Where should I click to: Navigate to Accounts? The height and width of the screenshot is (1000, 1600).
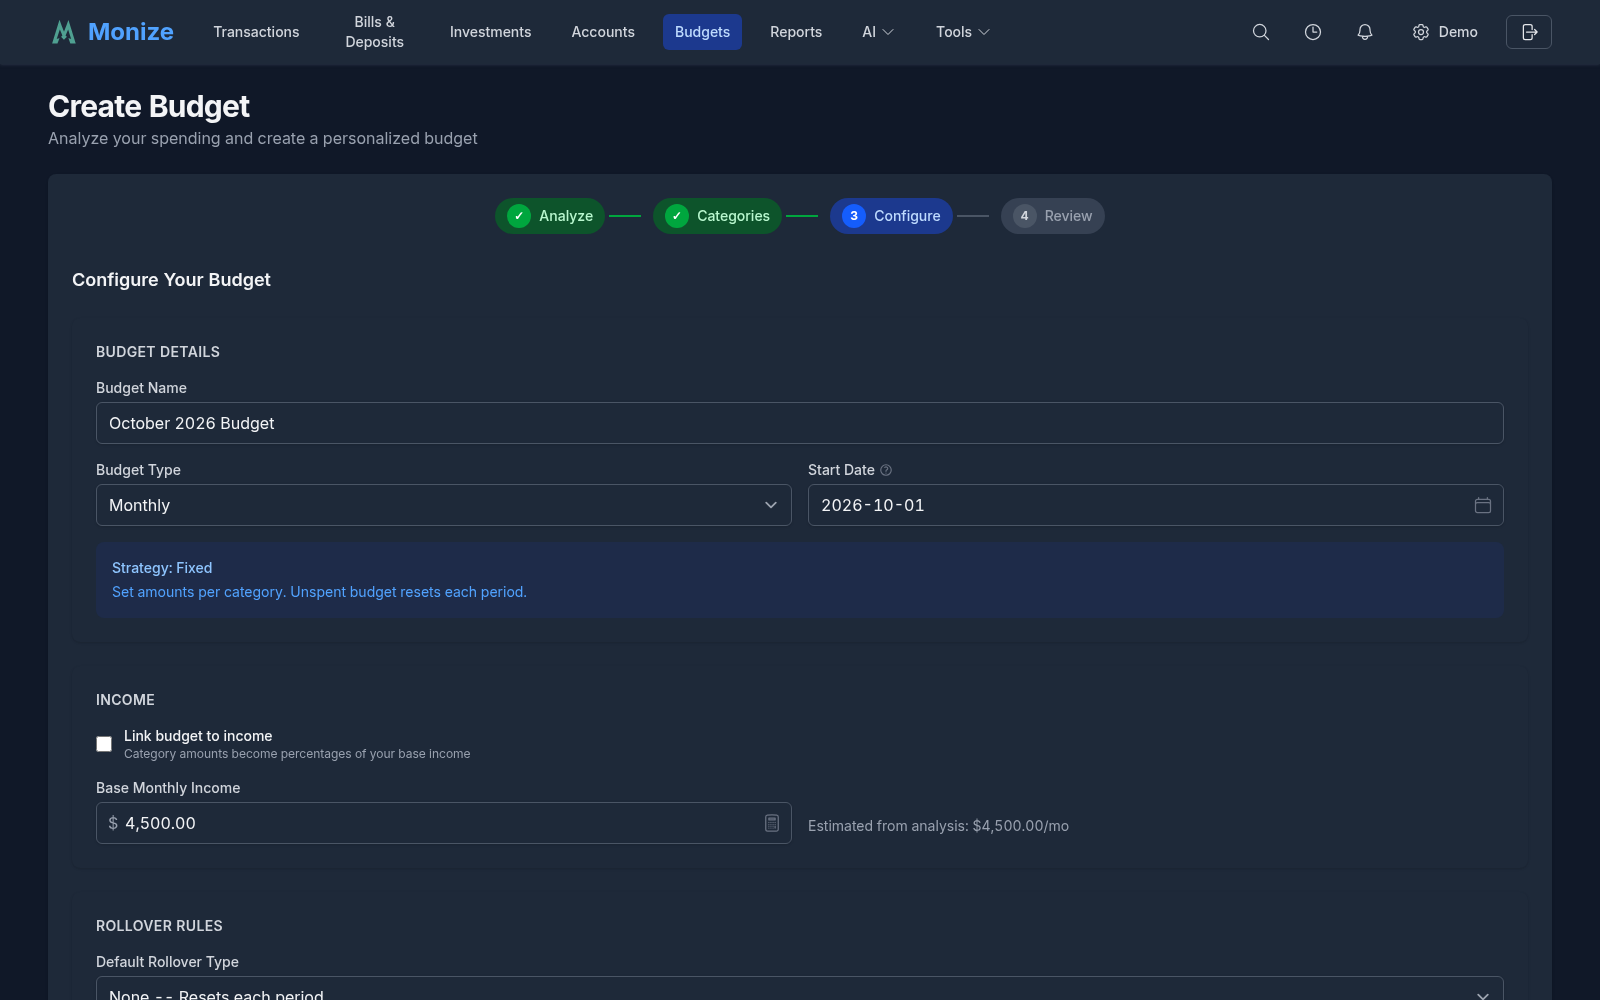(603, 32)
